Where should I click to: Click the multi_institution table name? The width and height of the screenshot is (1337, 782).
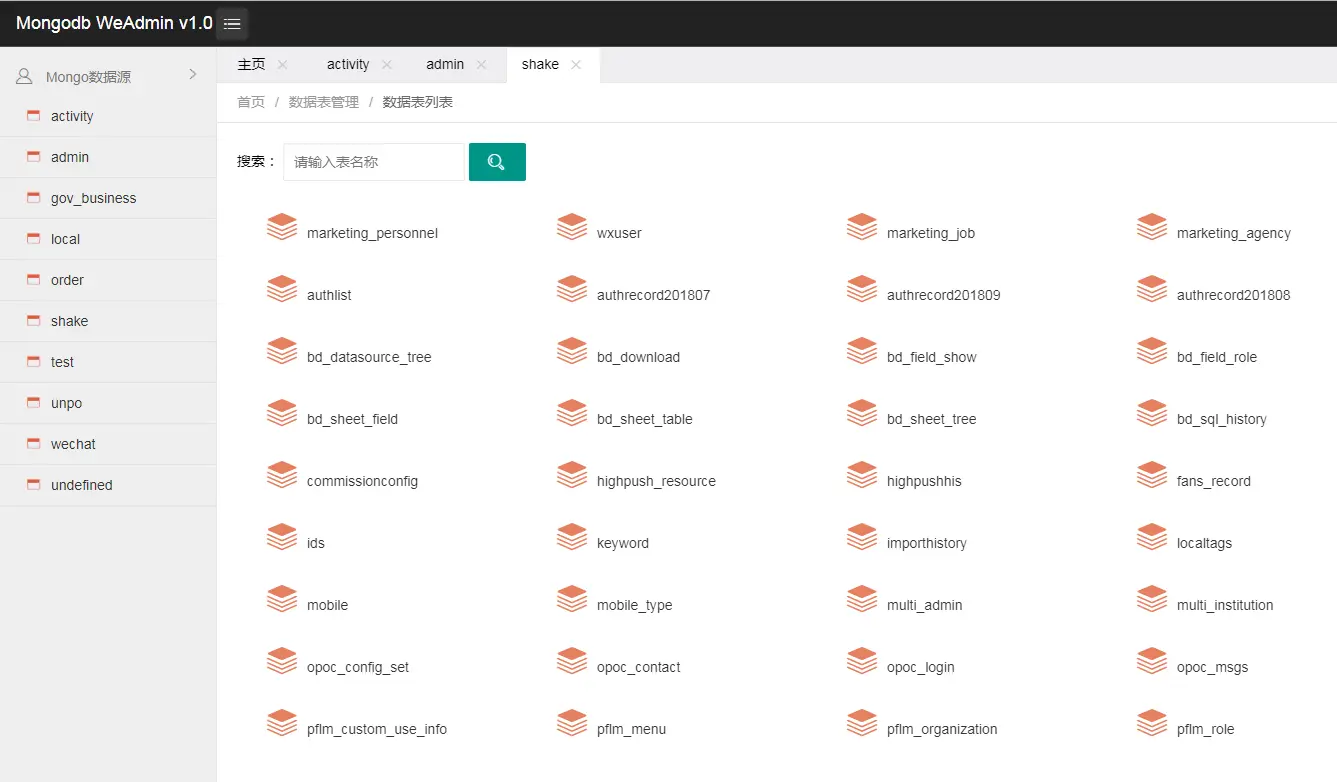(1225, 605)
